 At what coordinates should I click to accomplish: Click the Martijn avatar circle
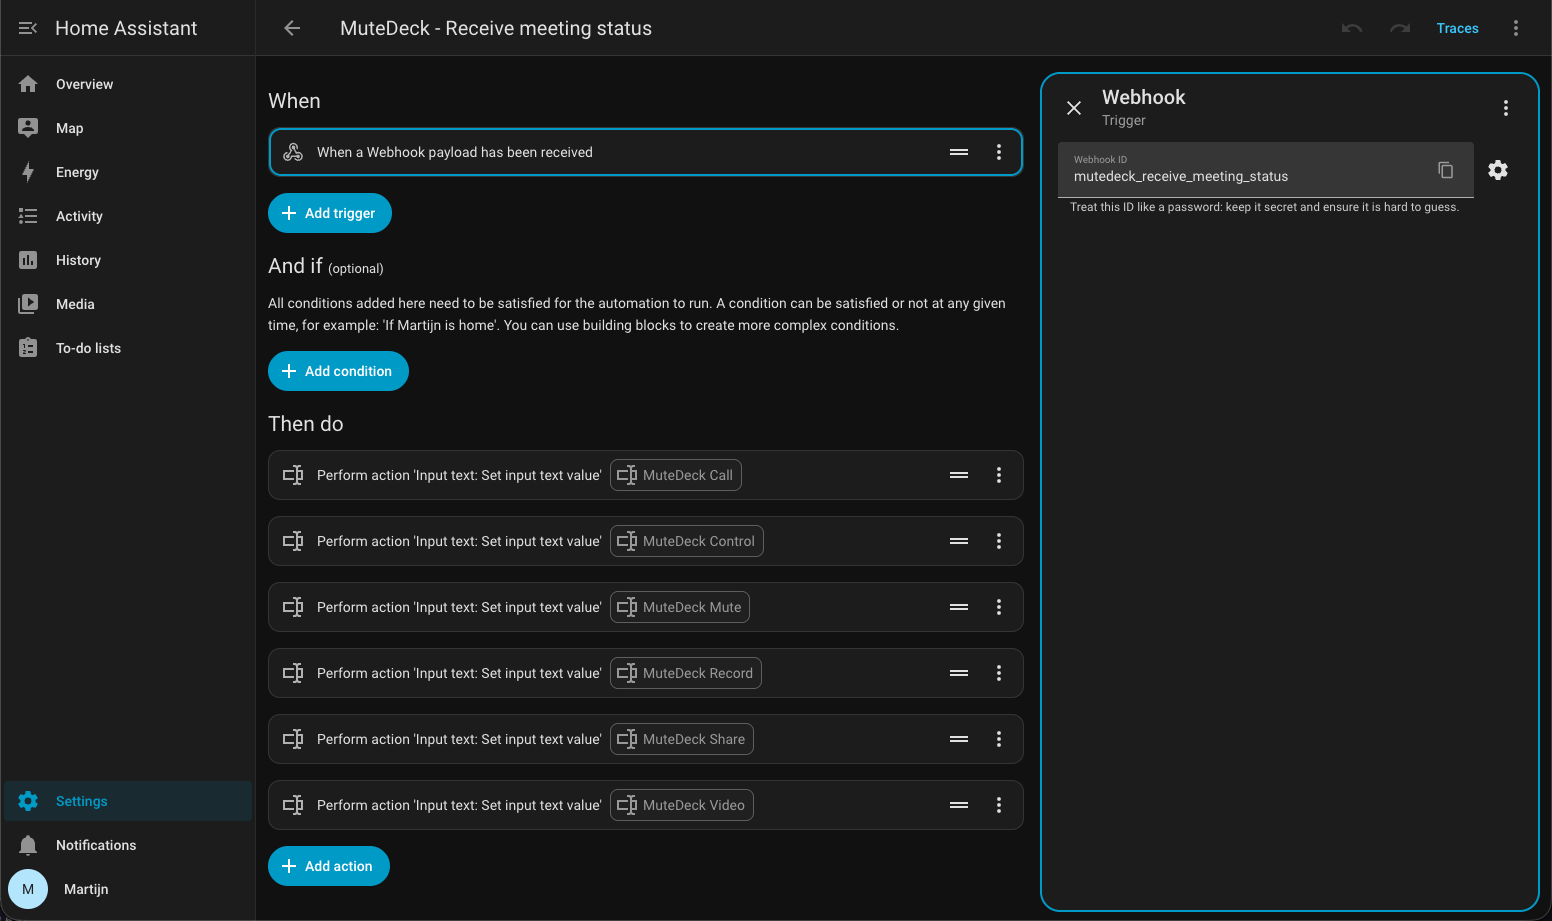click(28, 889)
